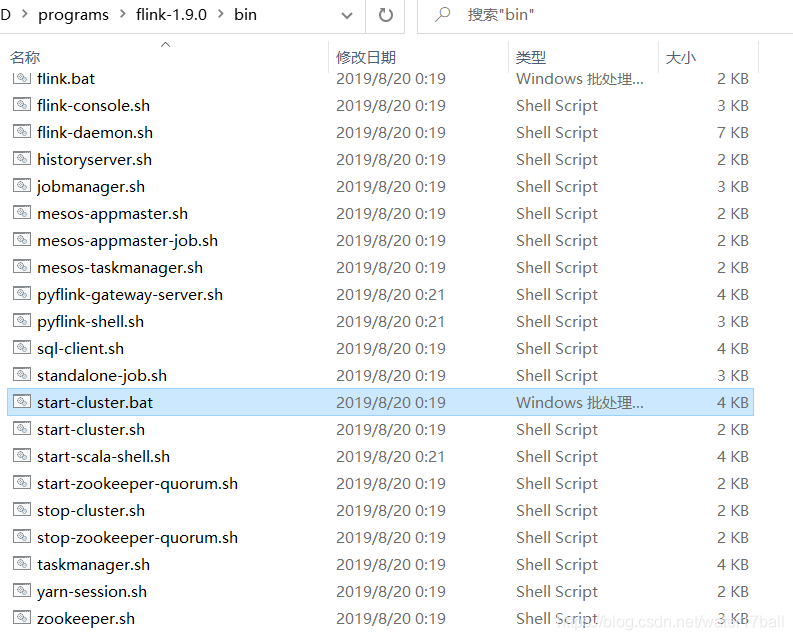The image size is (793, 640).
Task: Select the mesos-appmaster.sh file name
Action: (x=112, y=213)
